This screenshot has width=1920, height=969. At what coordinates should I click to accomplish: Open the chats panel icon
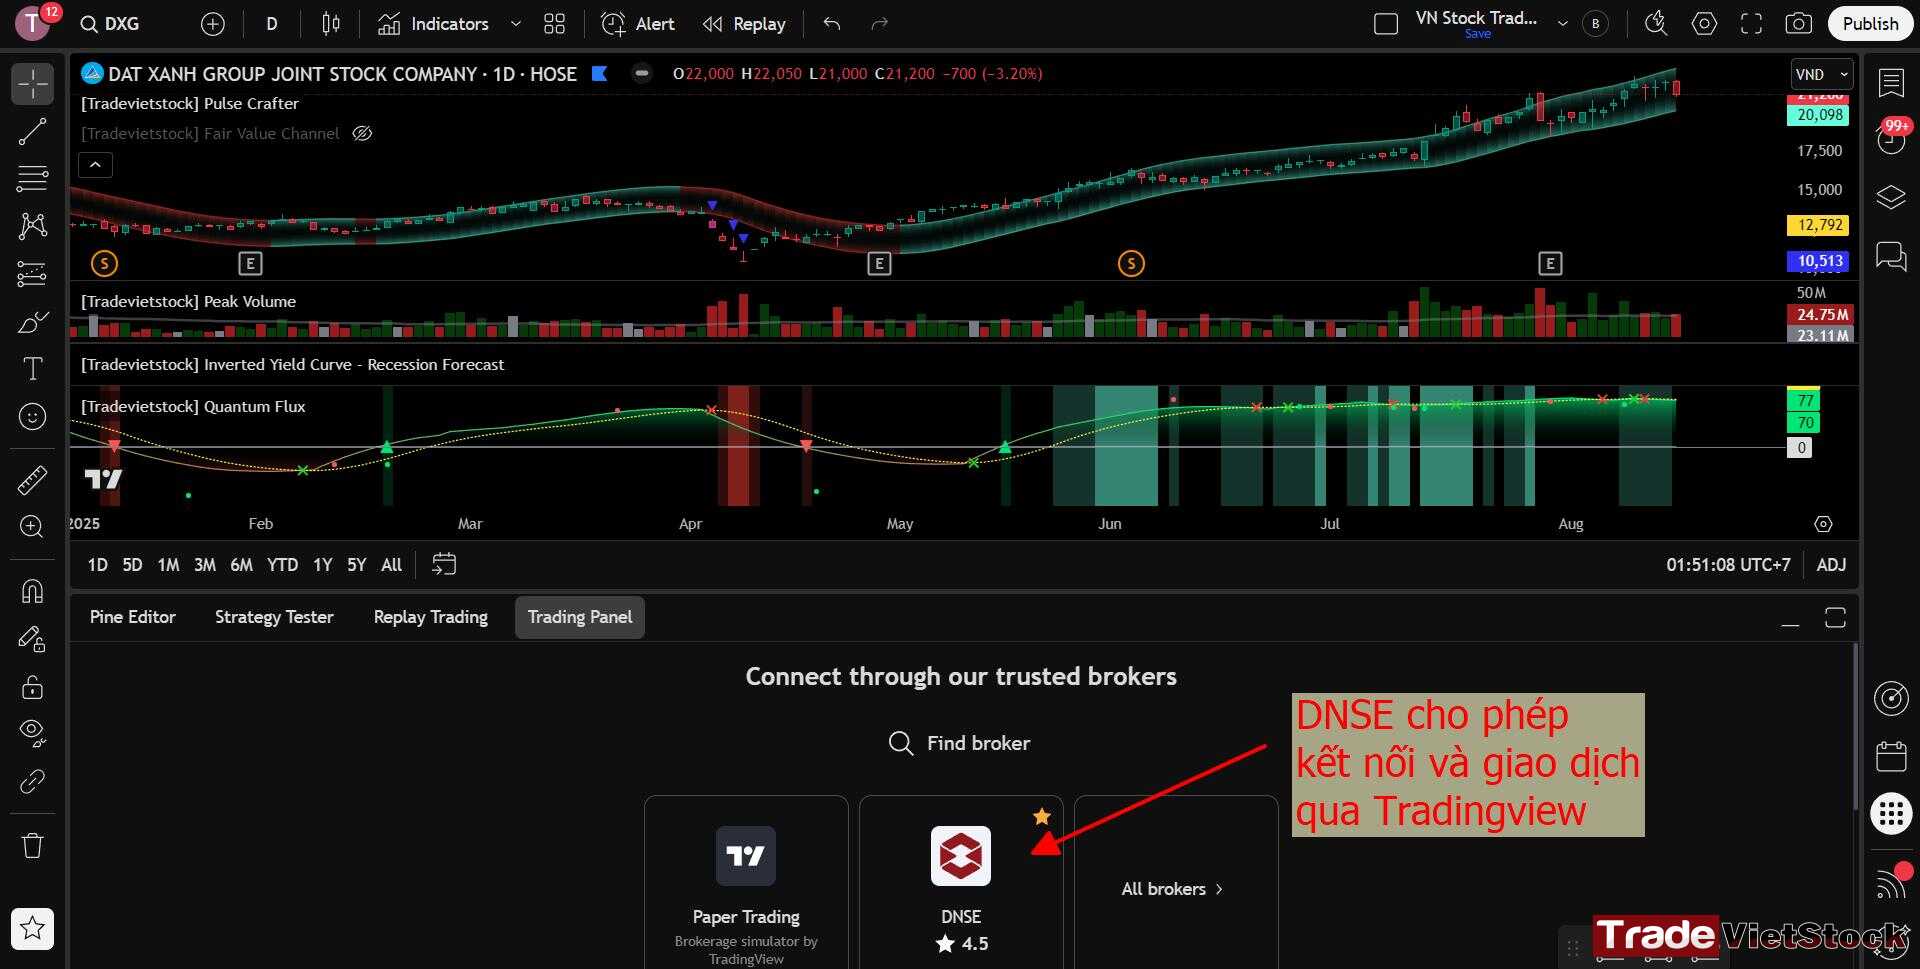coord(1891,256)
